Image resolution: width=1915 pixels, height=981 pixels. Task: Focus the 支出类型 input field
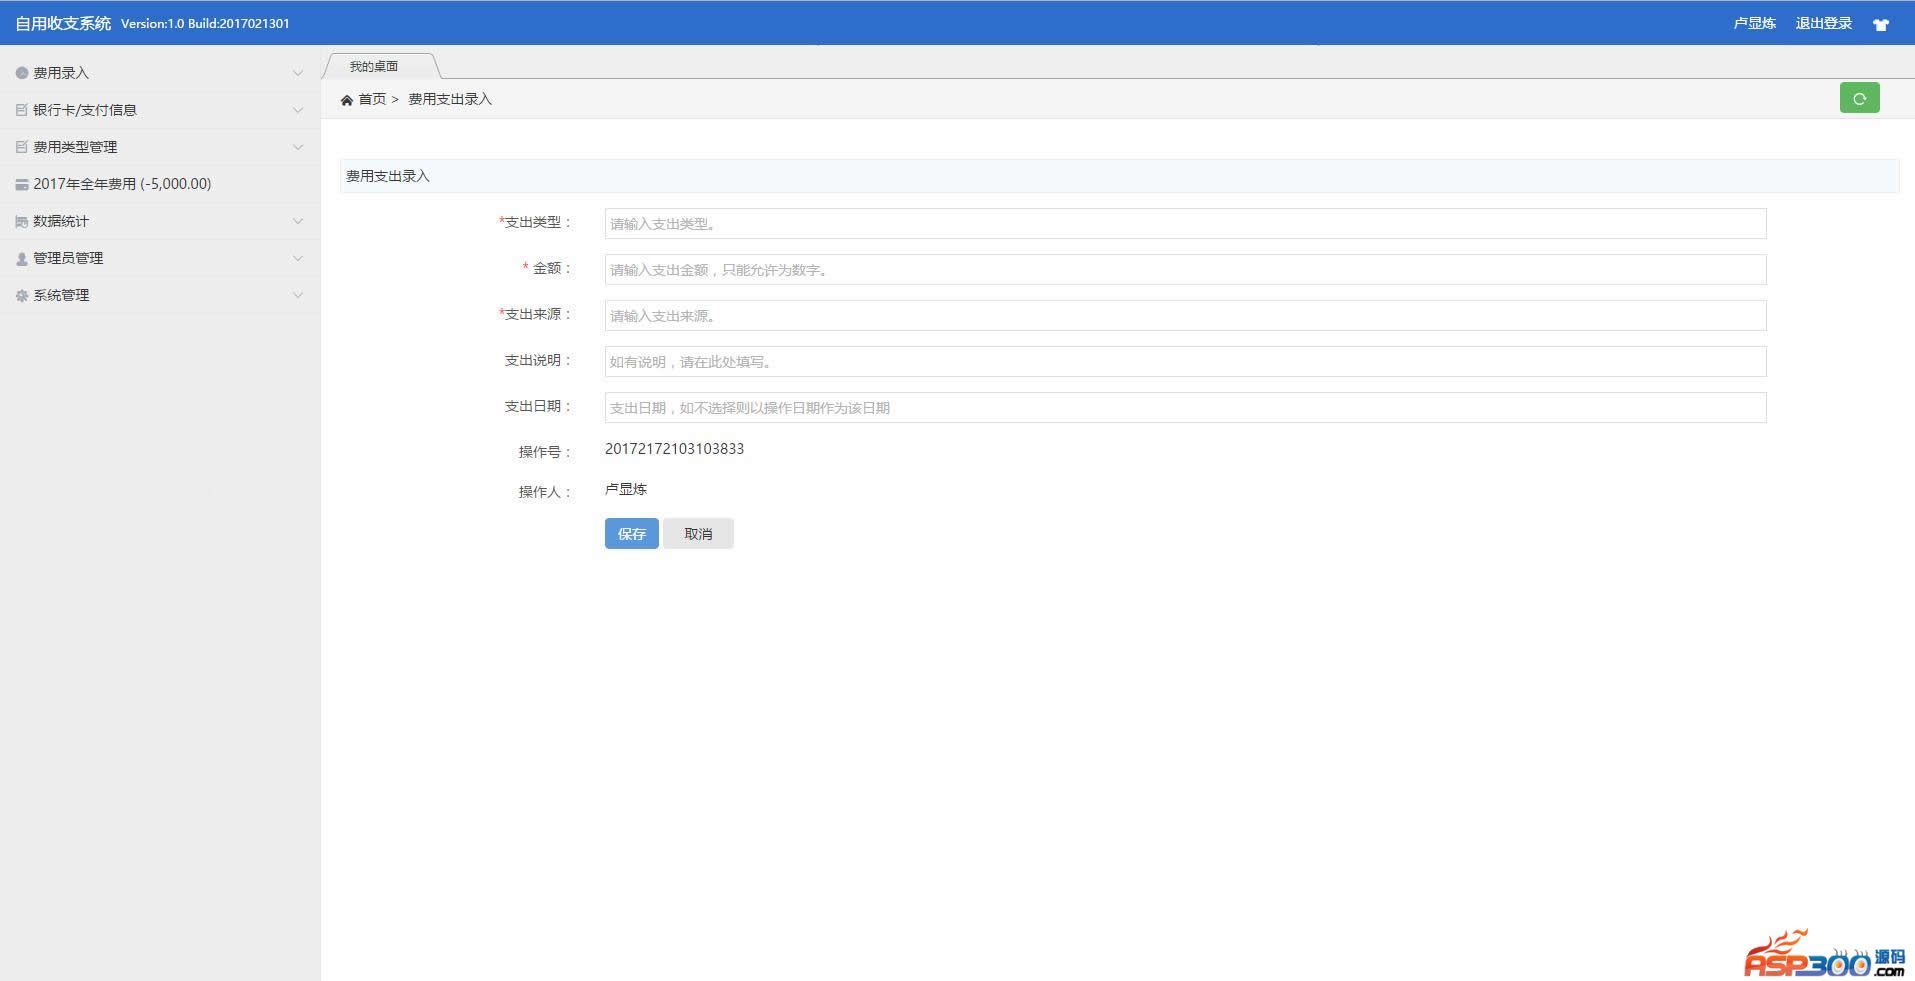click(1185, 224)
